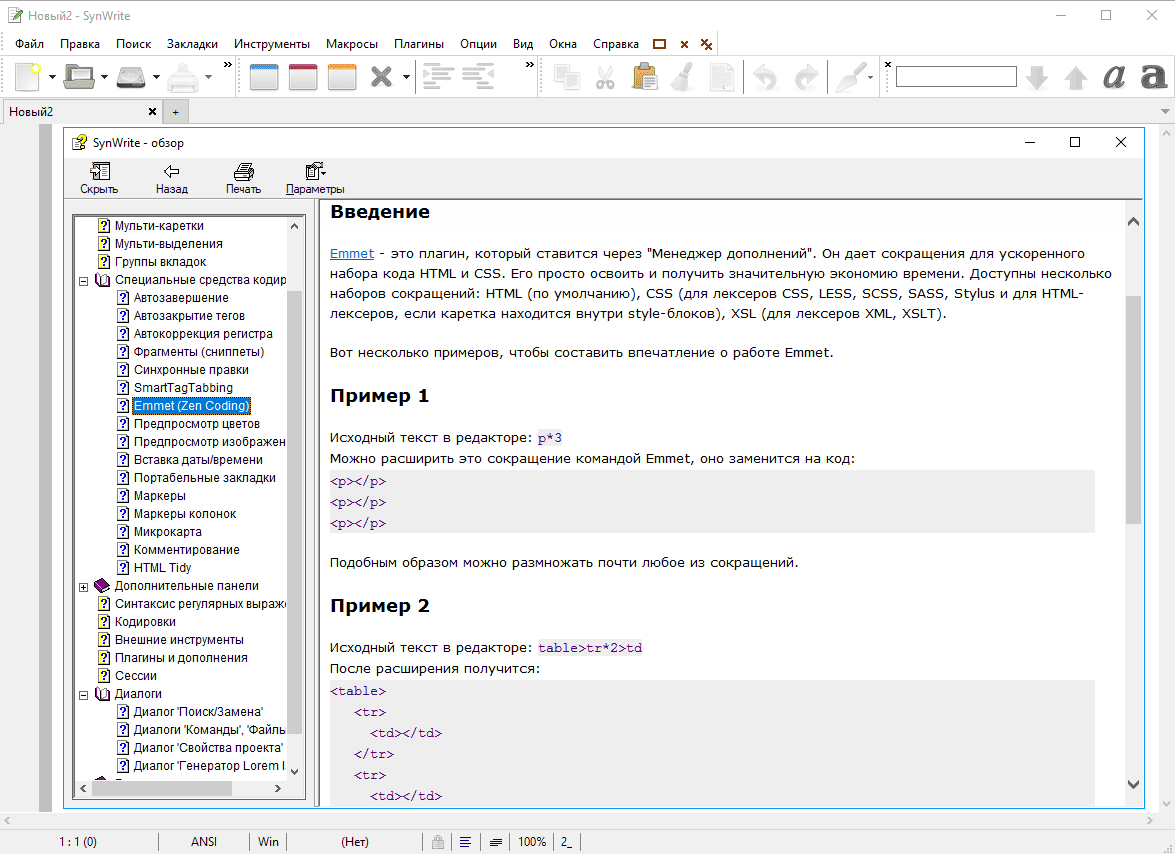Add a new tab with plus button
The image size is (1175, 854).
click(x=175, y=112)
